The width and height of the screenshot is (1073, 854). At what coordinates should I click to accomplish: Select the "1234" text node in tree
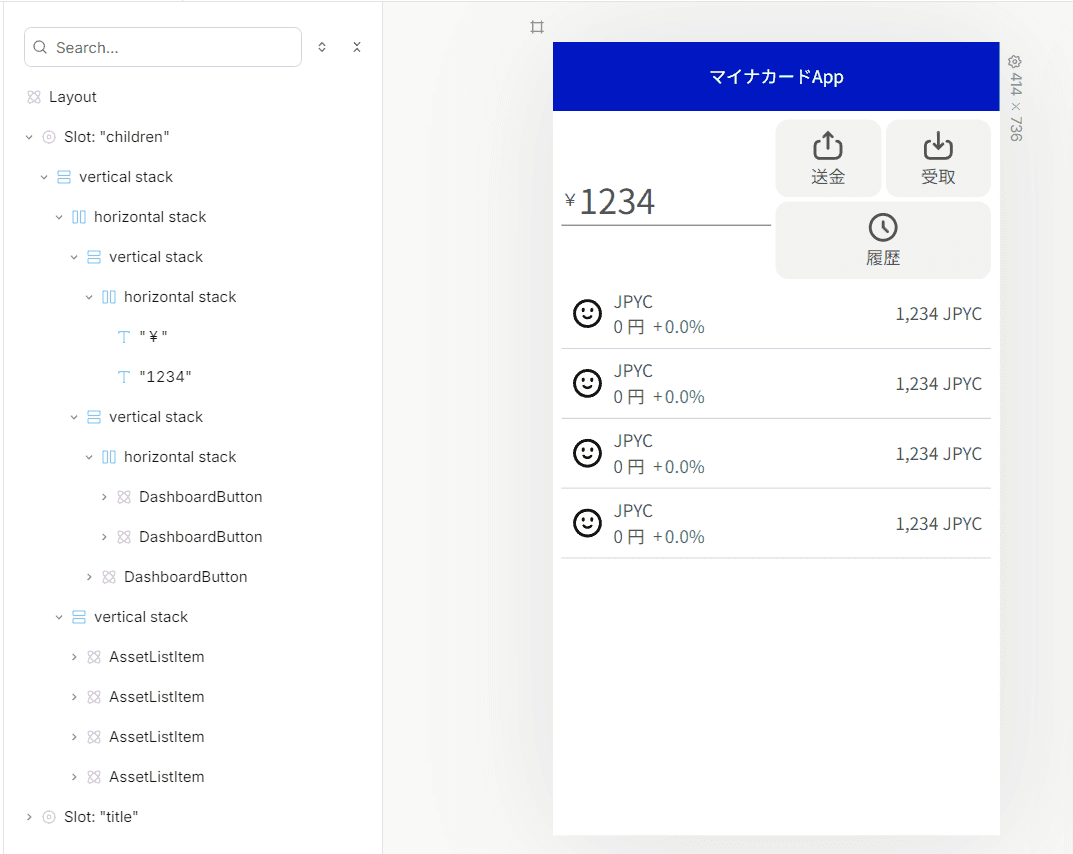pyautogui.click(x=165, y=377)
